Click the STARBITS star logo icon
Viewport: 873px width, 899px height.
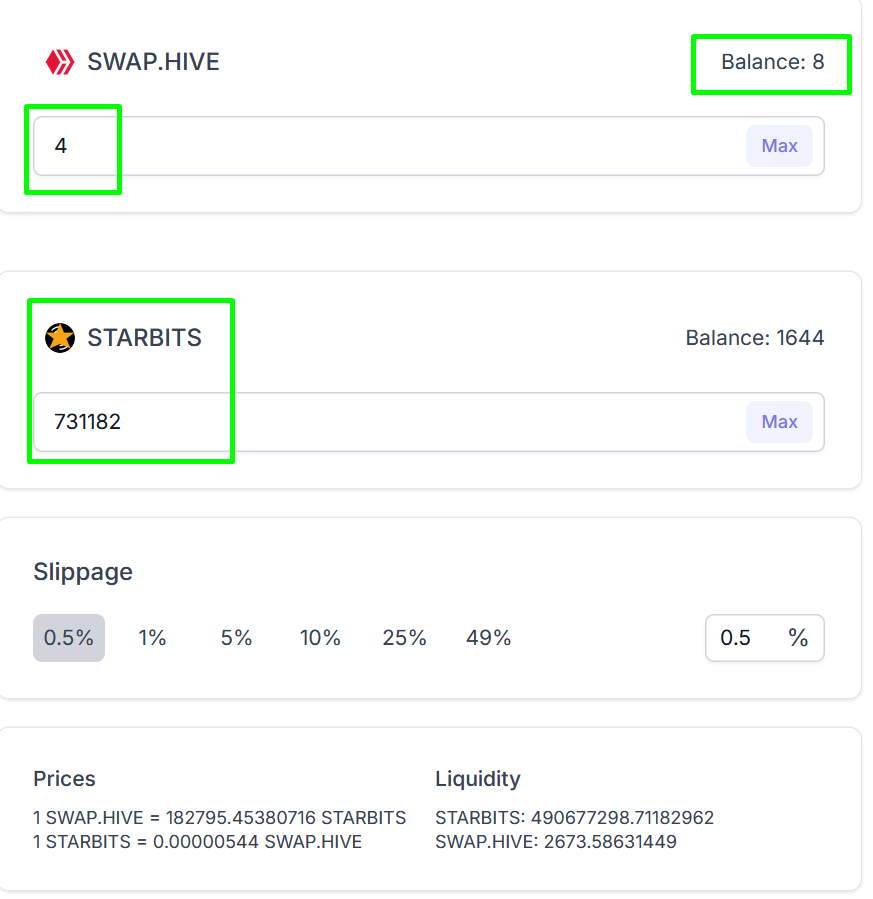click(60, 338)
